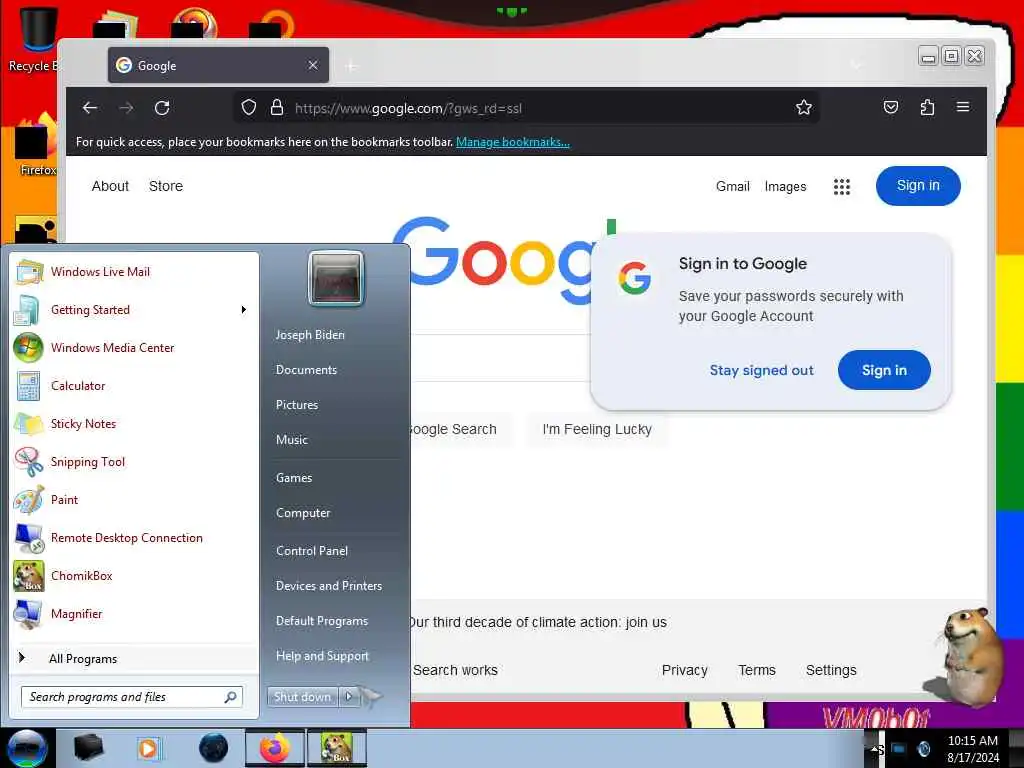Click the Firefox icon in the taskbar

pyautogui.click(x=274, y=748)
